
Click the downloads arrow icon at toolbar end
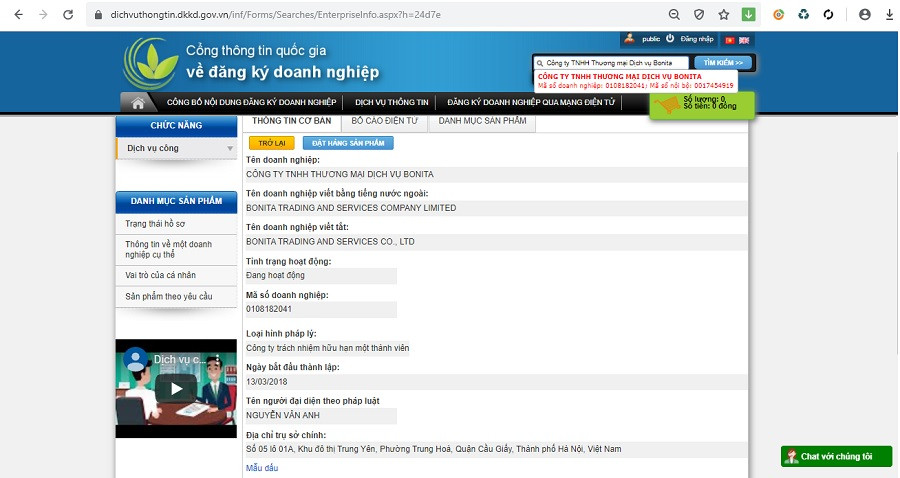[889, 15]
